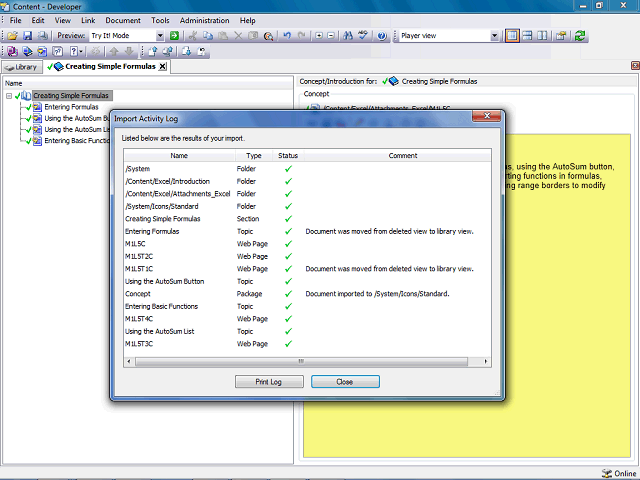Open the Link menu
This screenshot has width=640, height=480.
pos(88,20)
